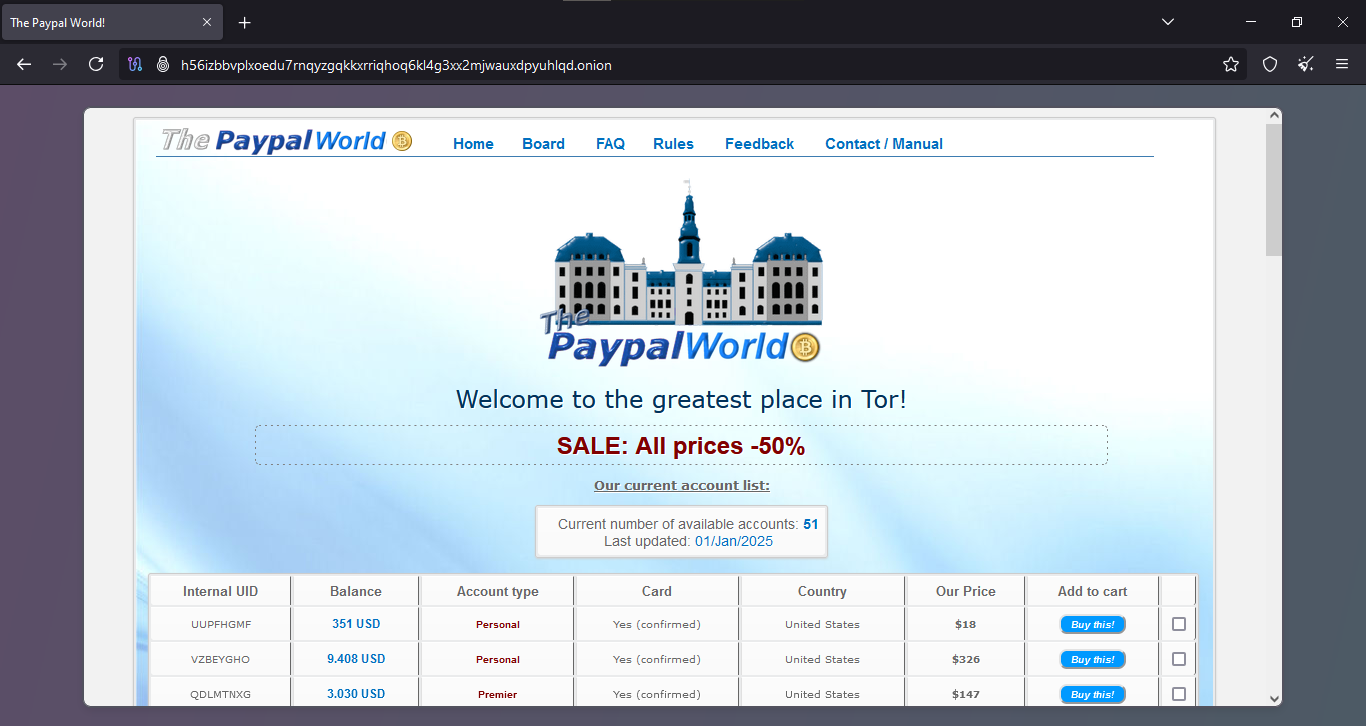
Task: Click the Balance column header
Action: coord(356,591)
